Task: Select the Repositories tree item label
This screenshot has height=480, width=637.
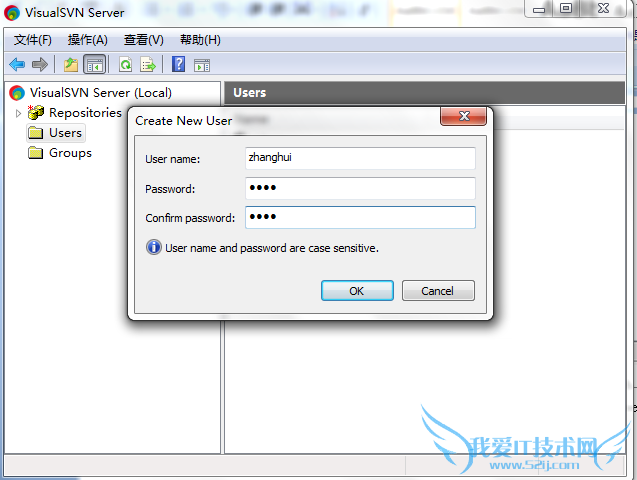Action: [x=85, y=112]
